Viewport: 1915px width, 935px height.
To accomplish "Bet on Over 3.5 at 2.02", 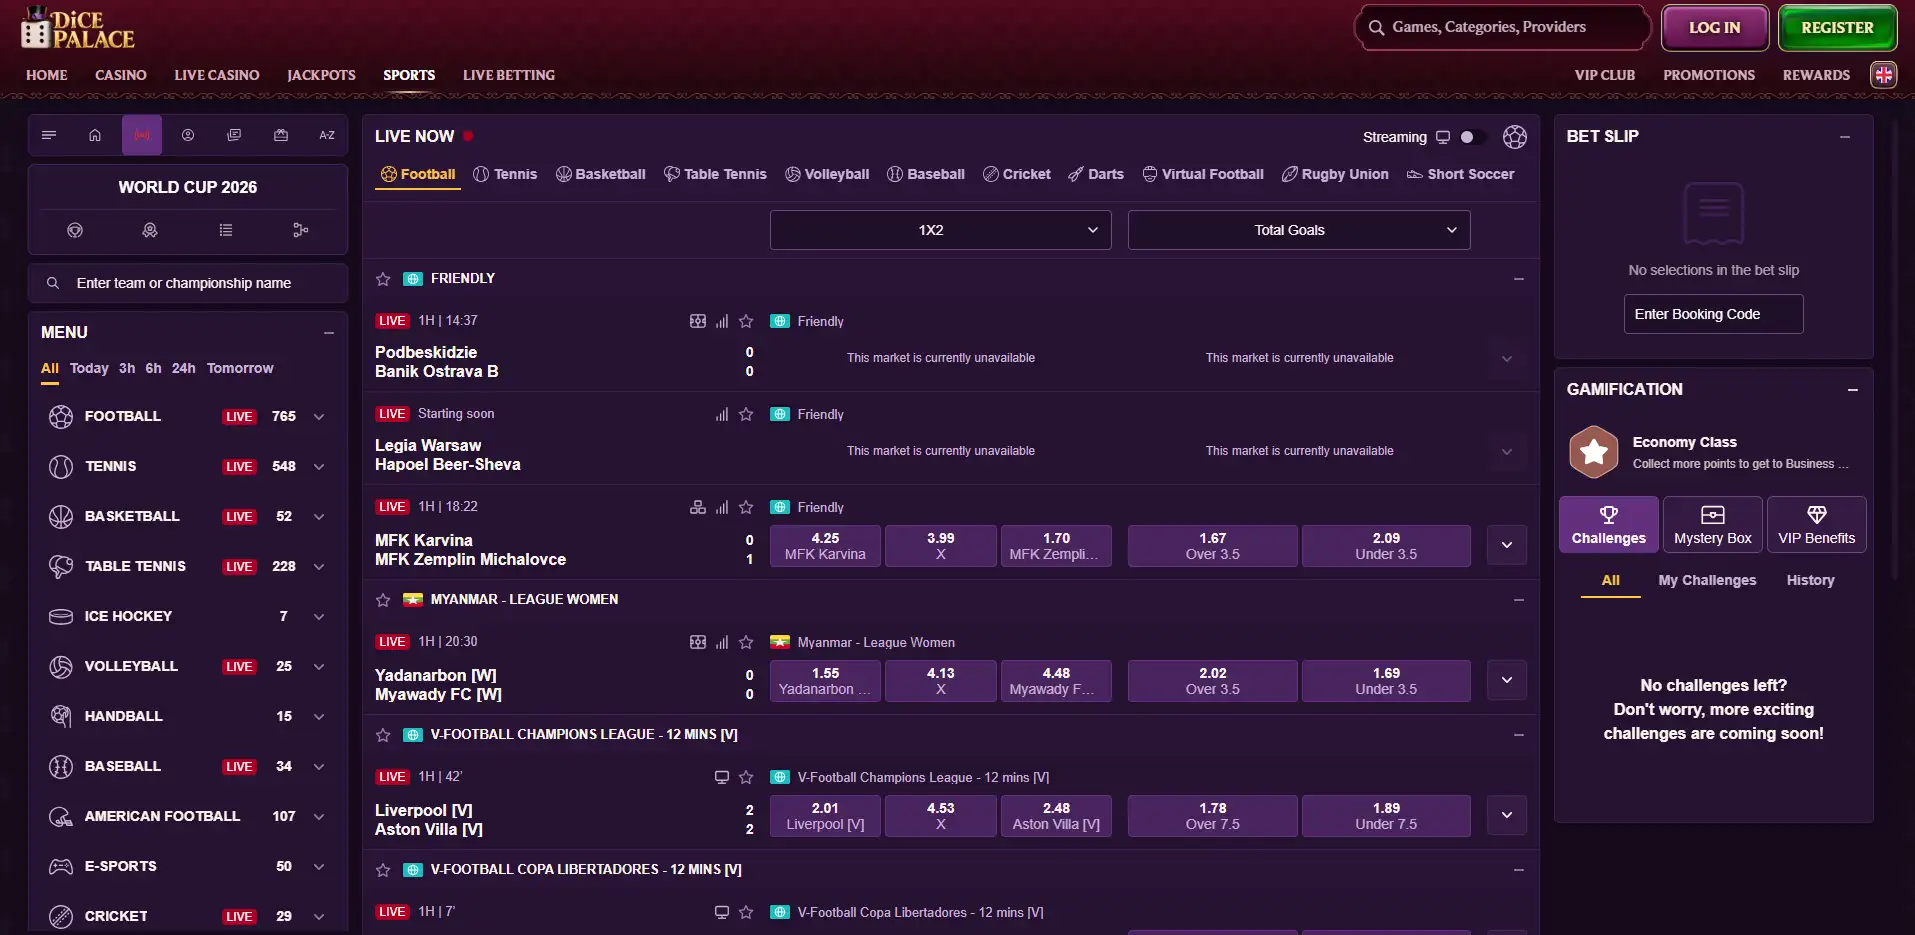I will point(1213,681).
